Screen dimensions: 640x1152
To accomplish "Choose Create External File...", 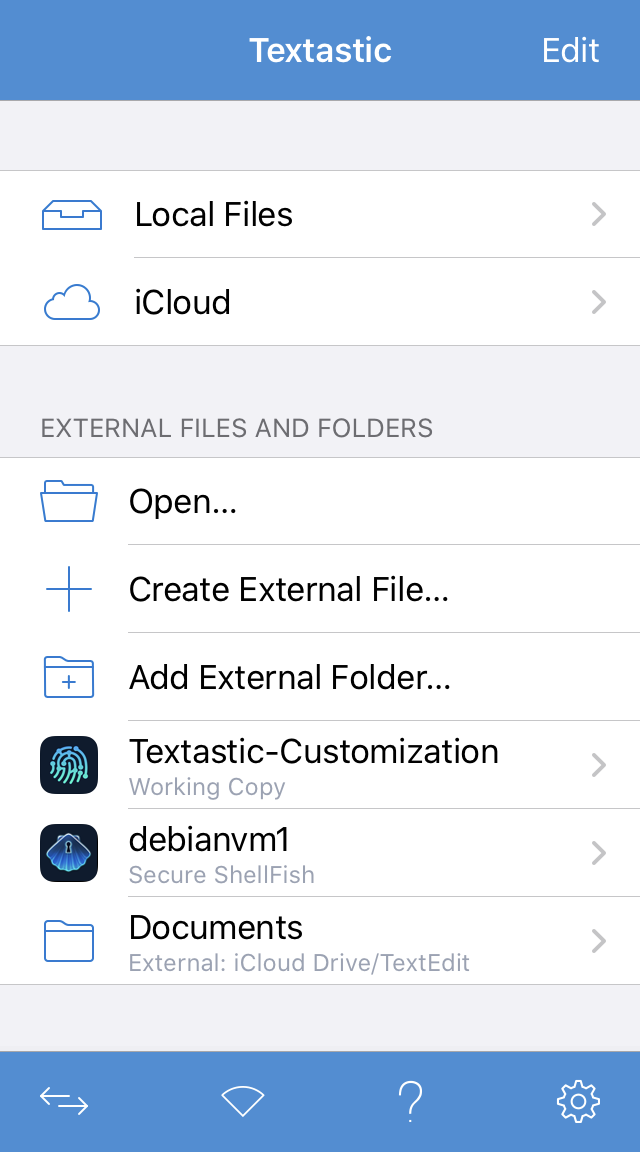I will coord(320,589).
